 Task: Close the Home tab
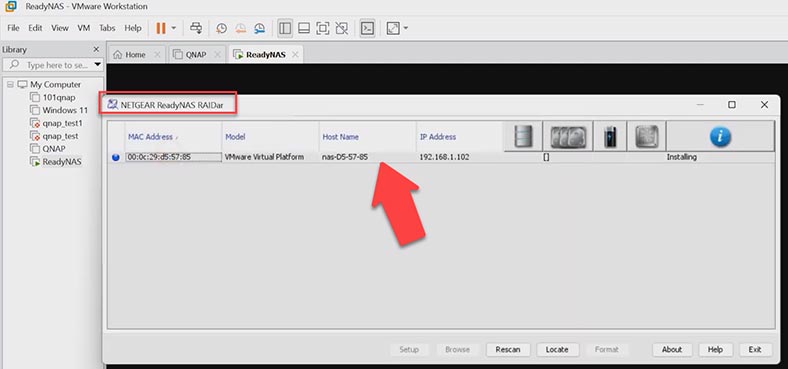click(157, 55)
